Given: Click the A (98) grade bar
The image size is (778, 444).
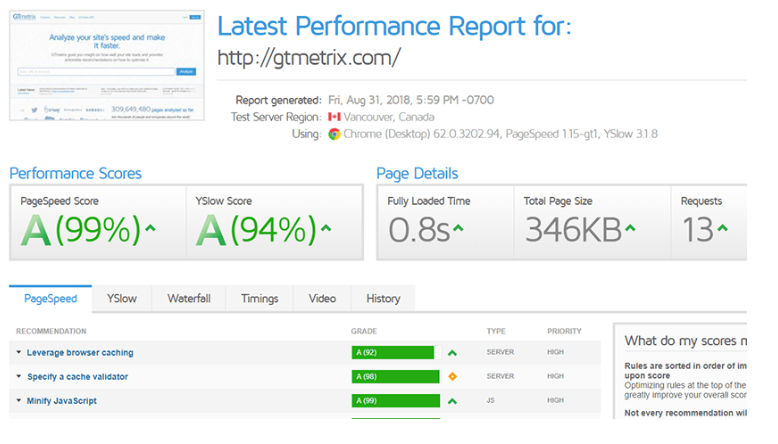Looking at the screenshot, I should [395, 377].
